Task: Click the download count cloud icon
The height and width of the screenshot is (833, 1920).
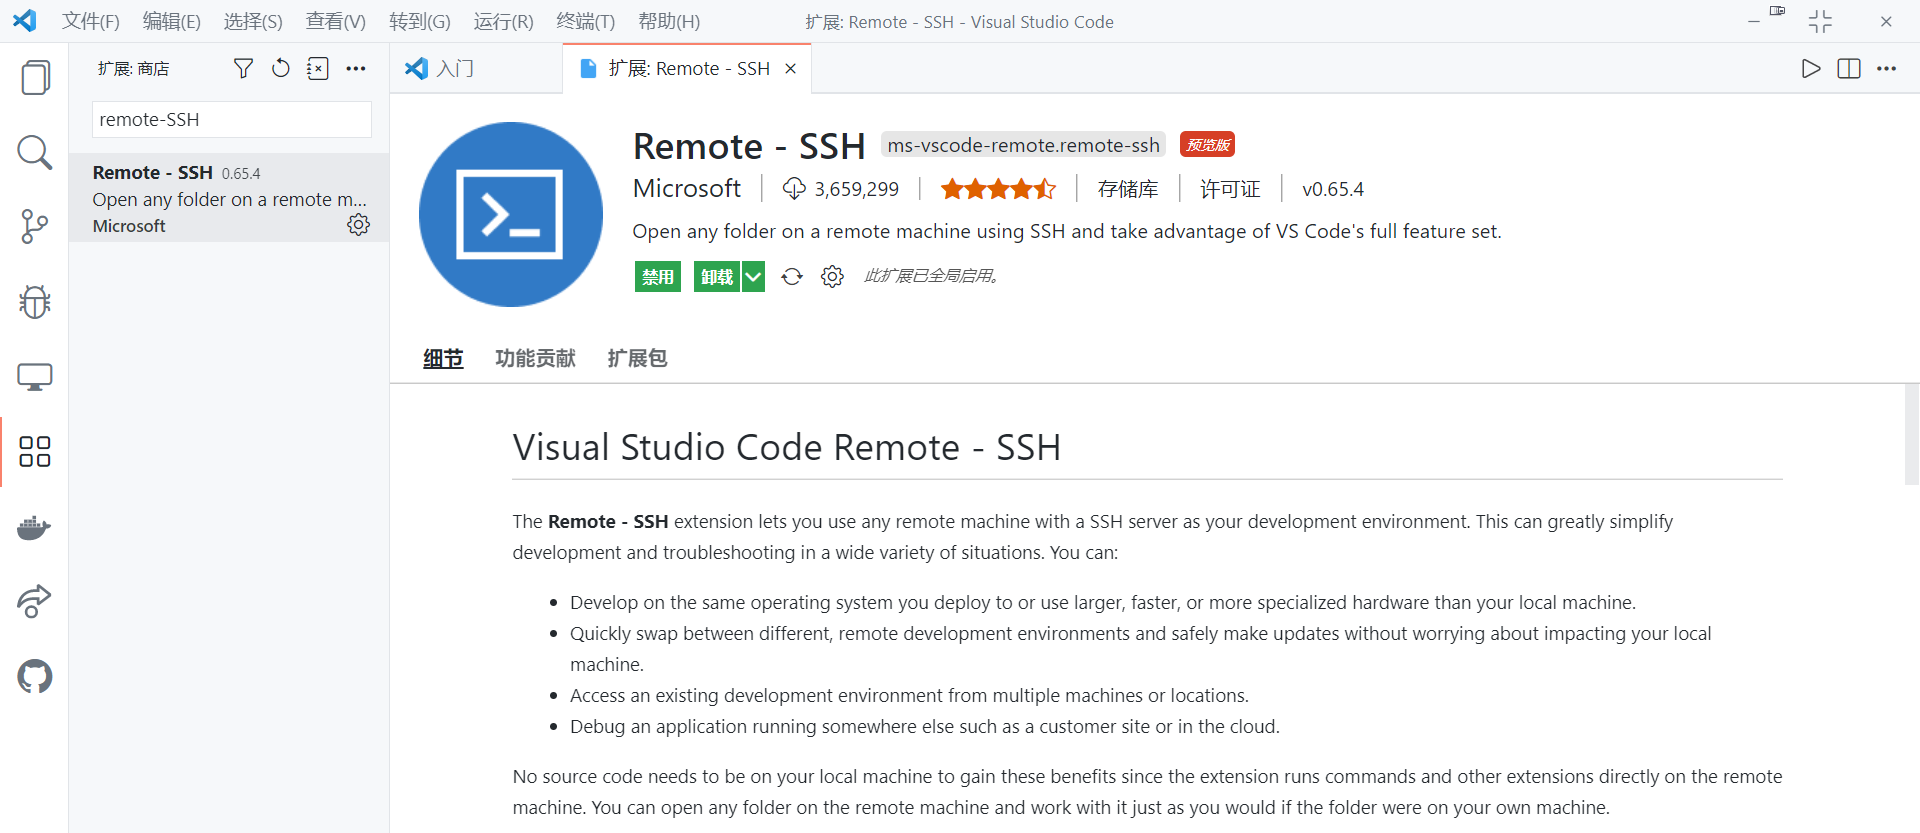Action: 794,189
